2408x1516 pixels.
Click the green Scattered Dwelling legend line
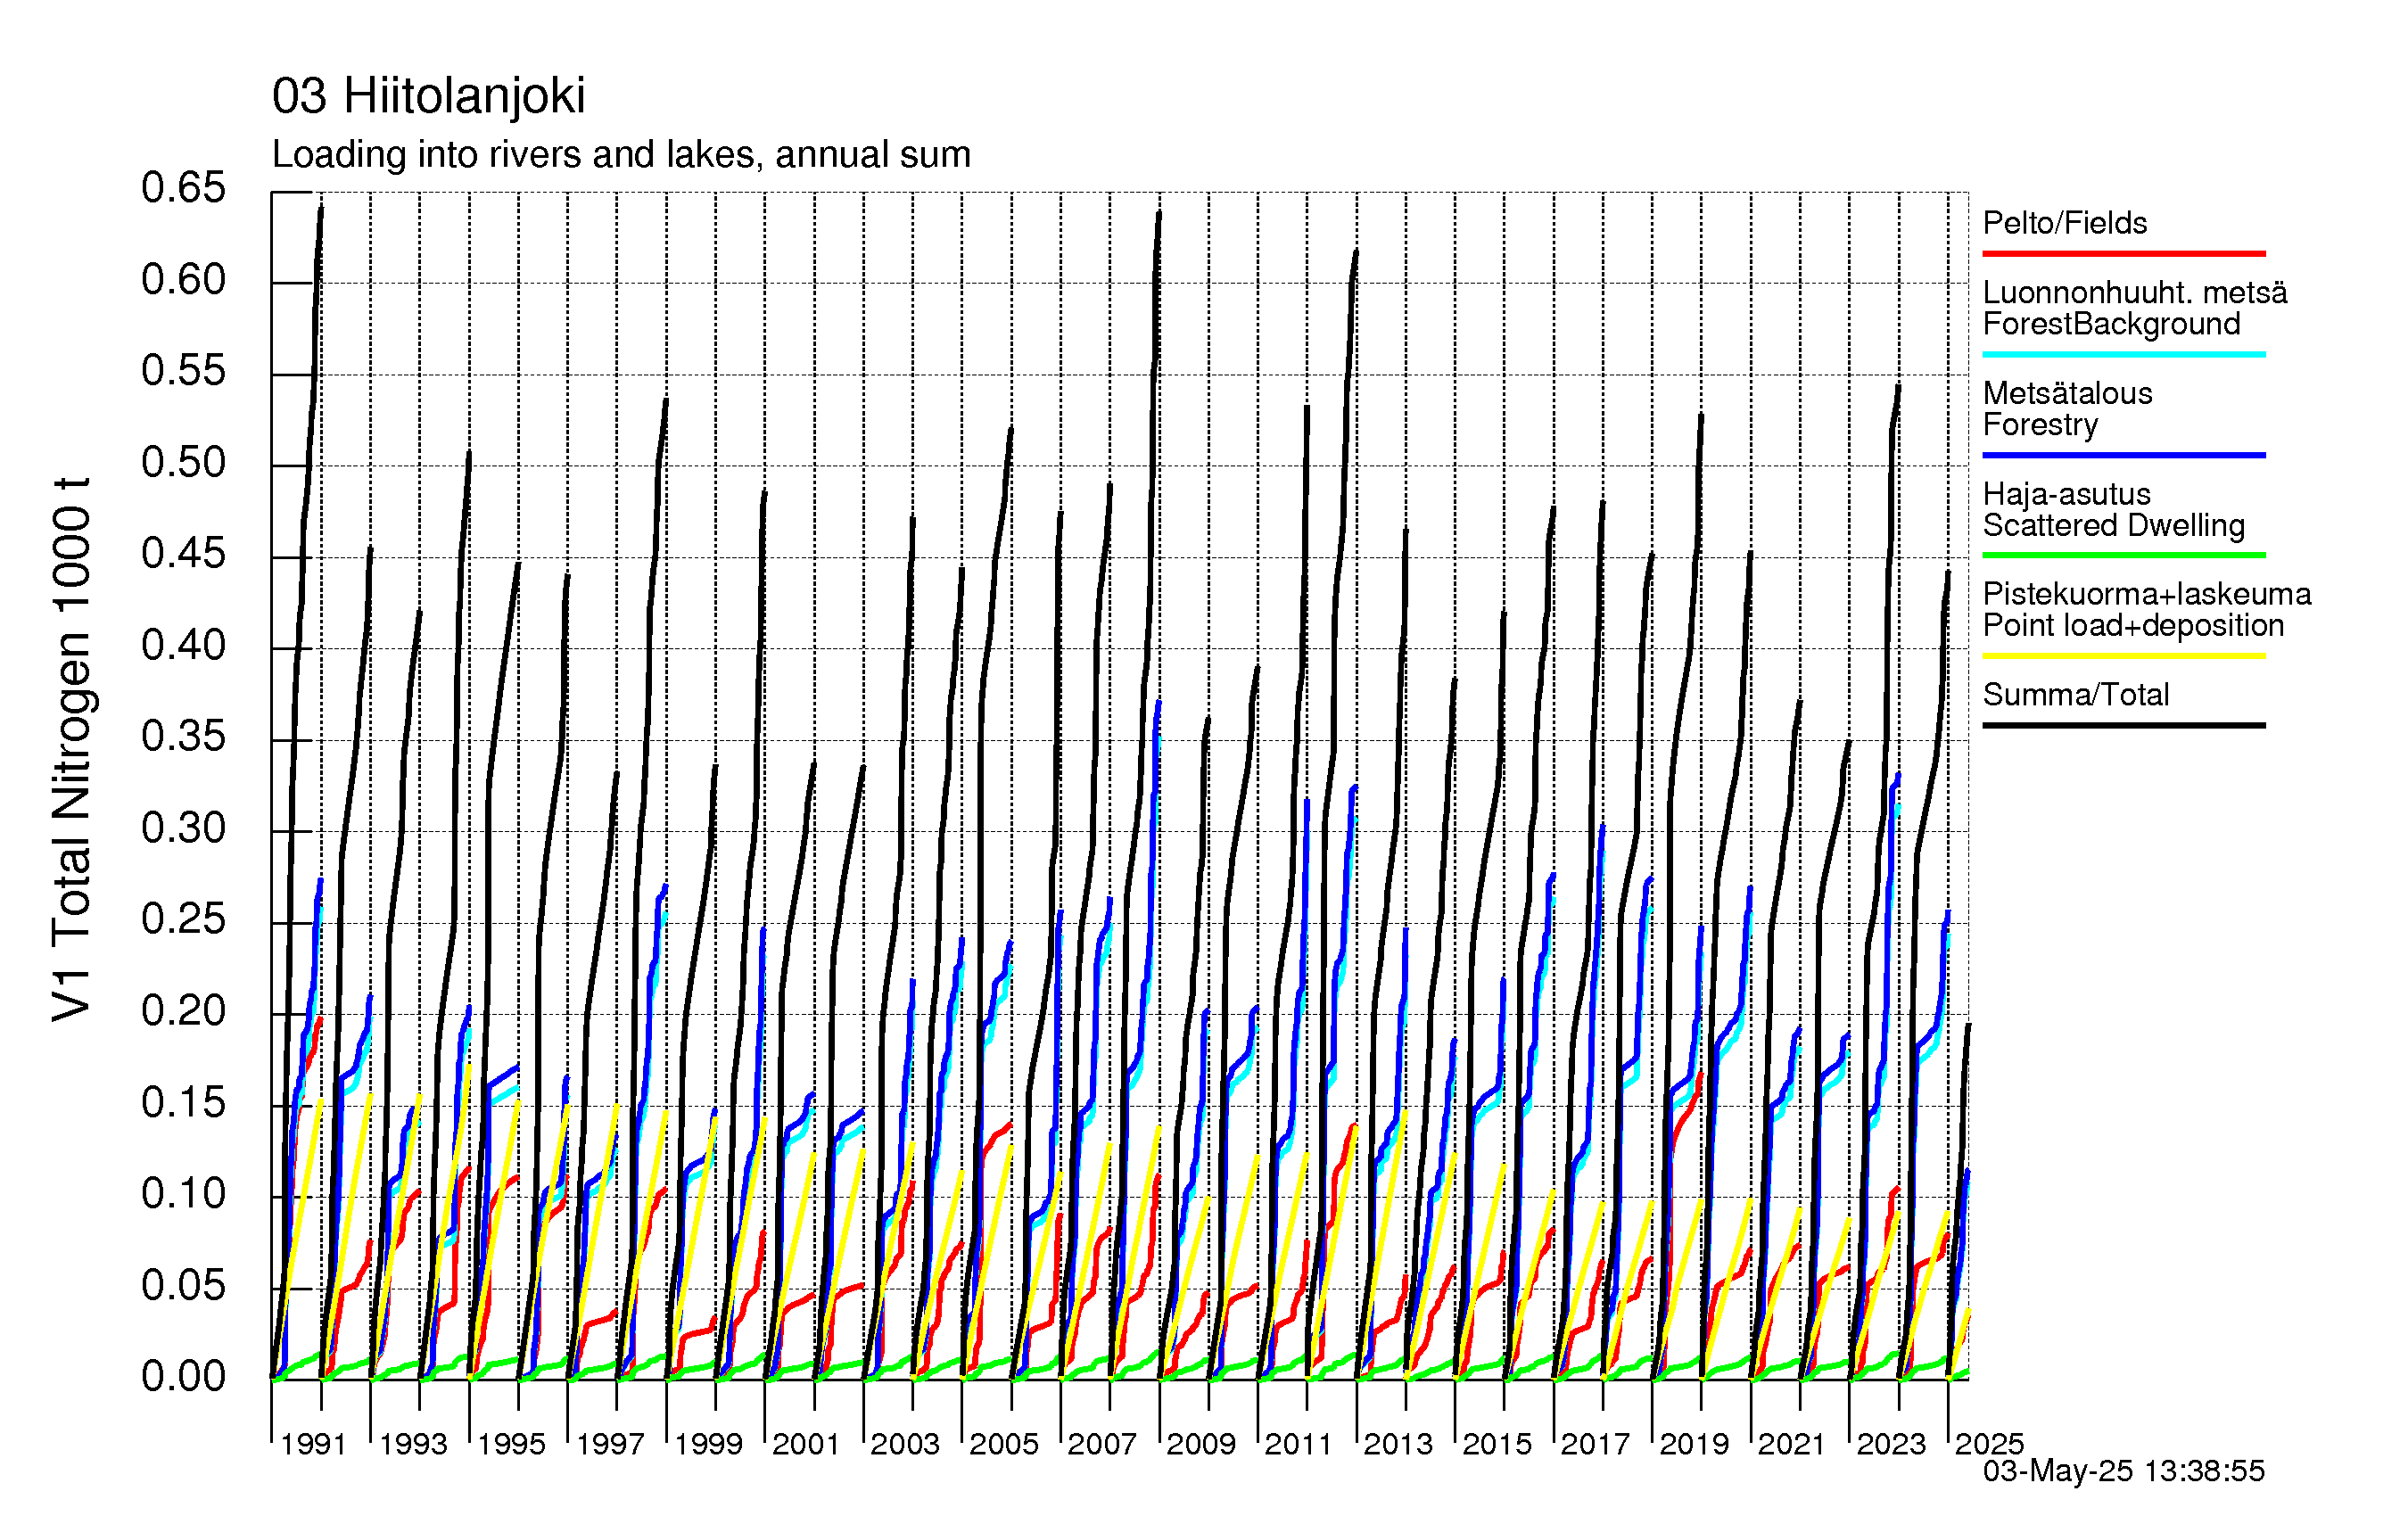point(2123,555)
